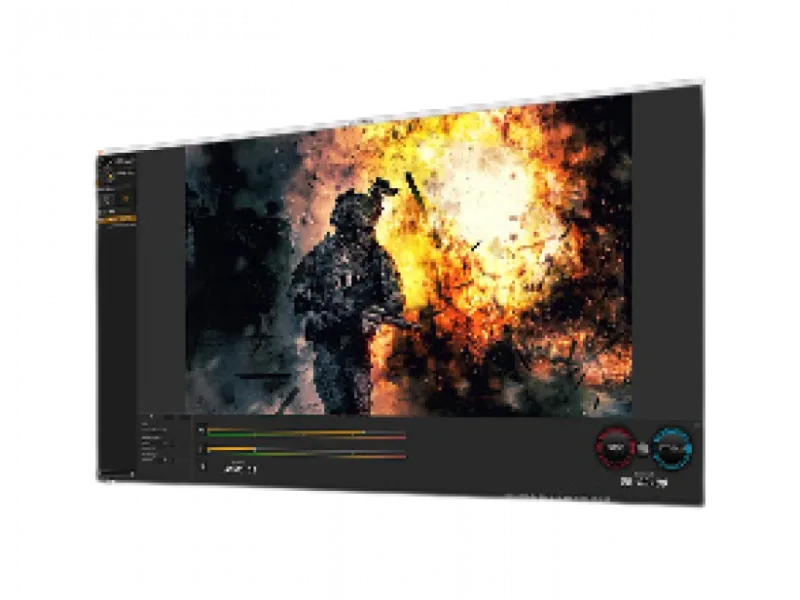Click the orange icon beside the sidebar grey thumbnail
Screen dimensions: 800x600
point(126,199)
